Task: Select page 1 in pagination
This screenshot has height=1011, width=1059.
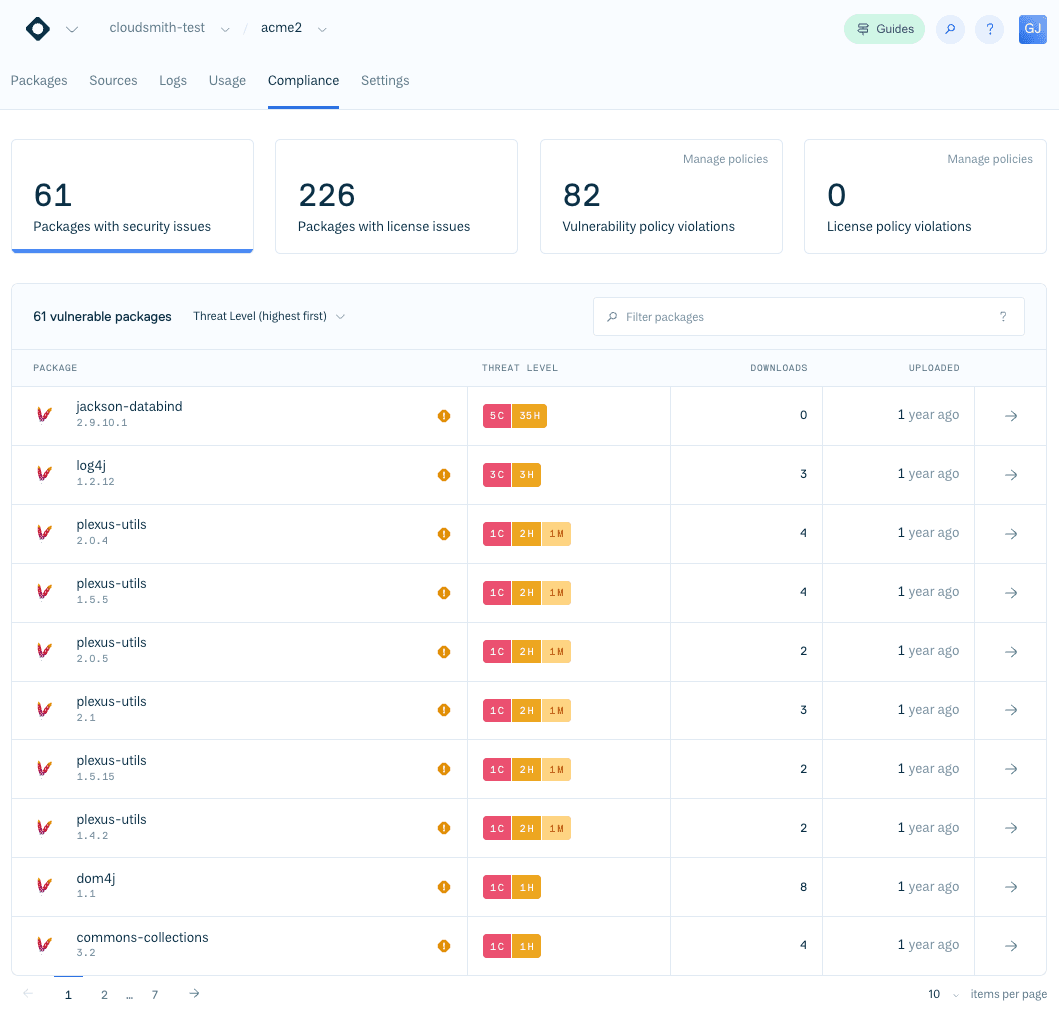Action: point(68,995)
